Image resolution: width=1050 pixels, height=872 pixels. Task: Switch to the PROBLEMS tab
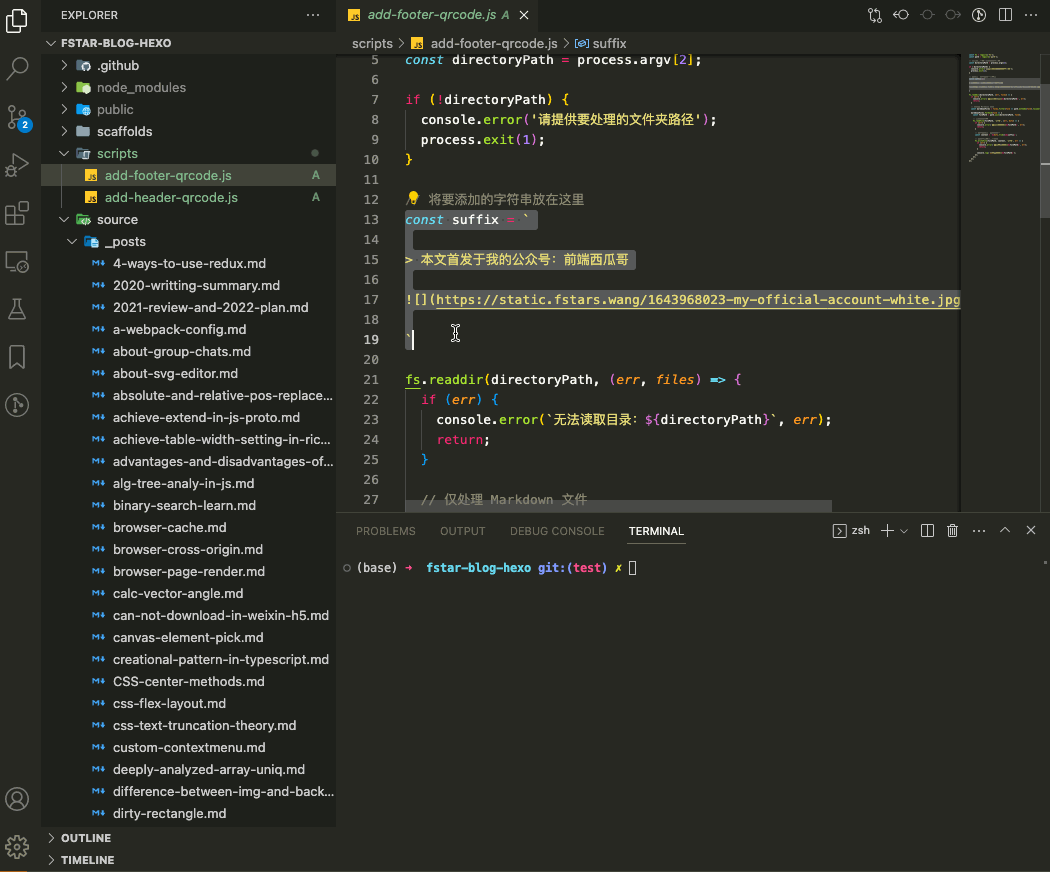[x=385, y=531]
